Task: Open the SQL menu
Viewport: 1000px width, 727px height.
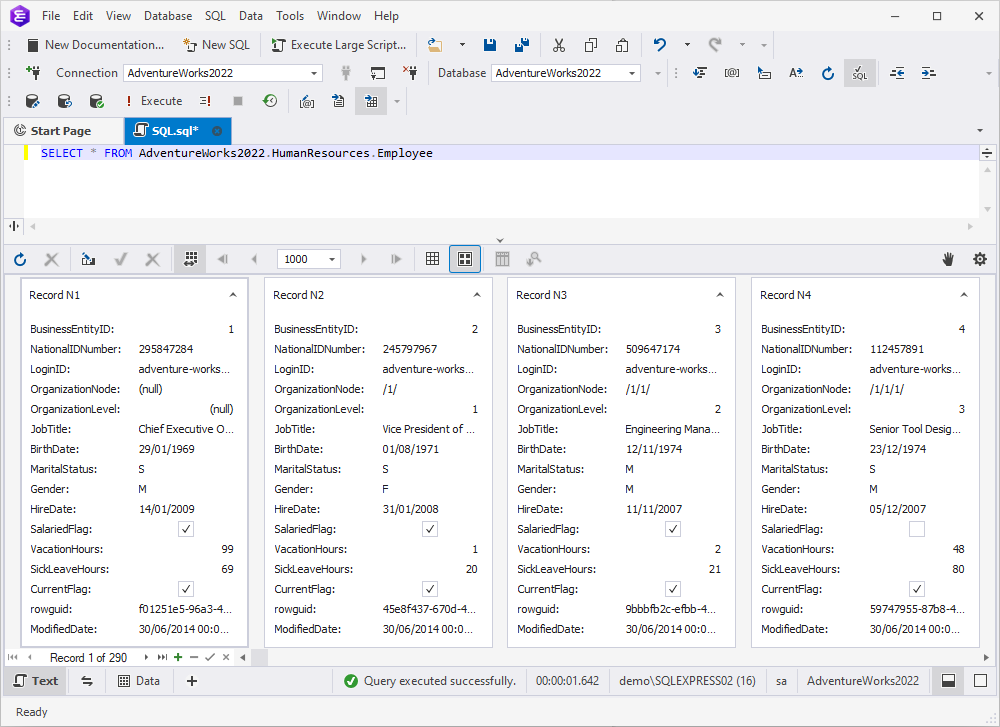Action: [x=215, y=16]
